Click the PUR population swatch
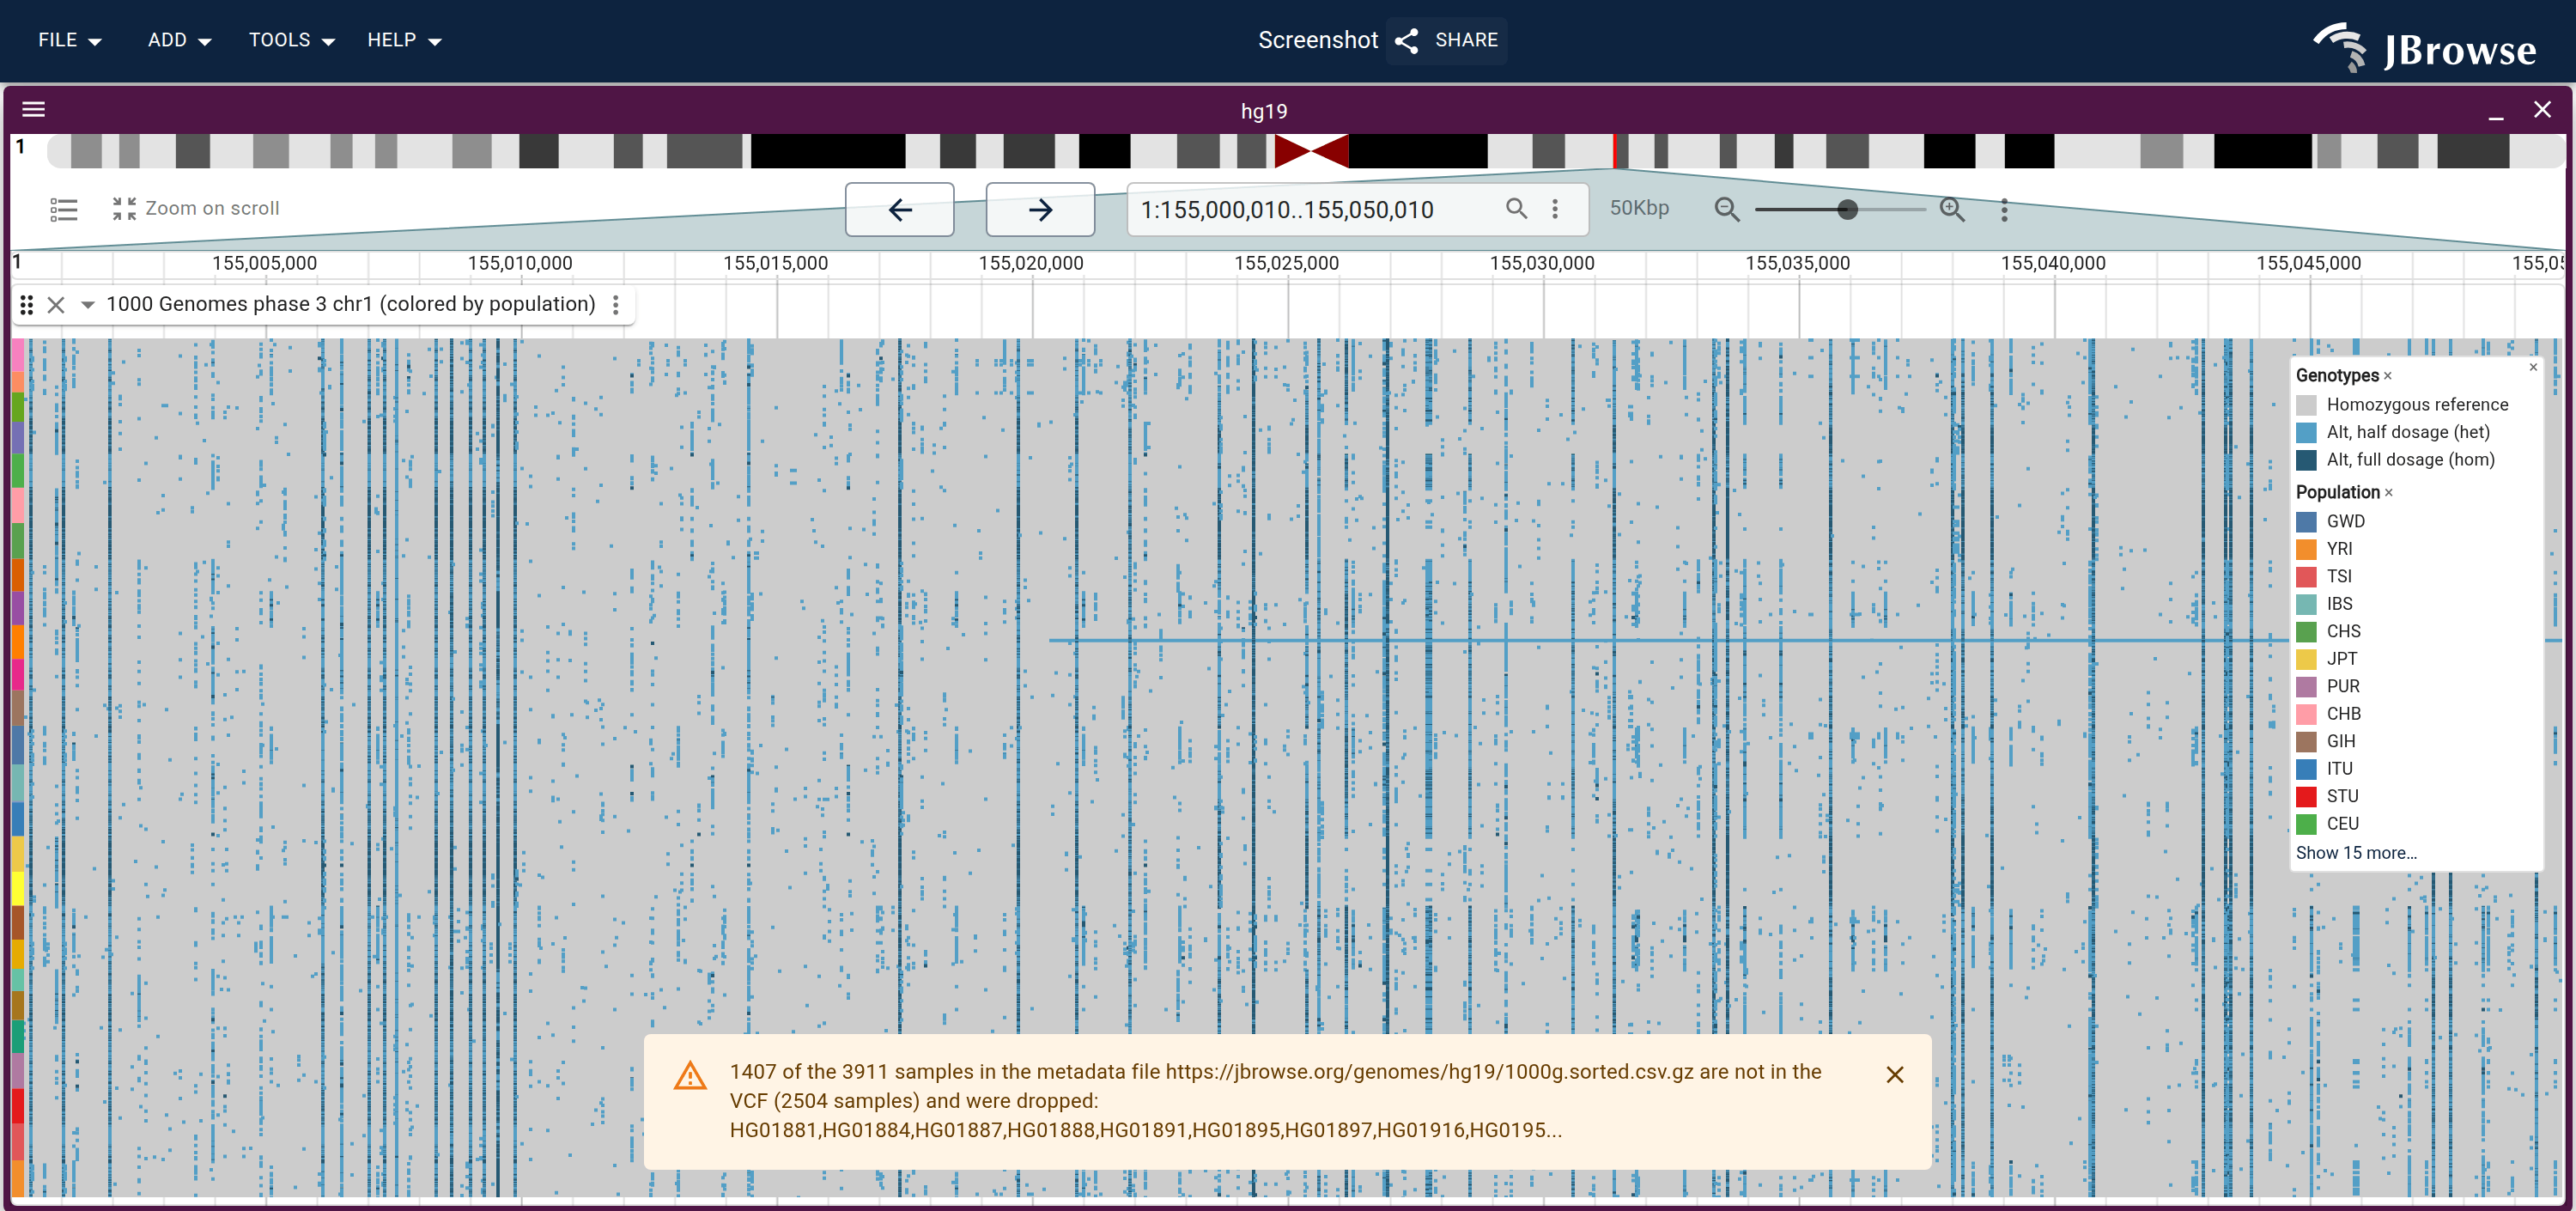 tap(2307, 687)
